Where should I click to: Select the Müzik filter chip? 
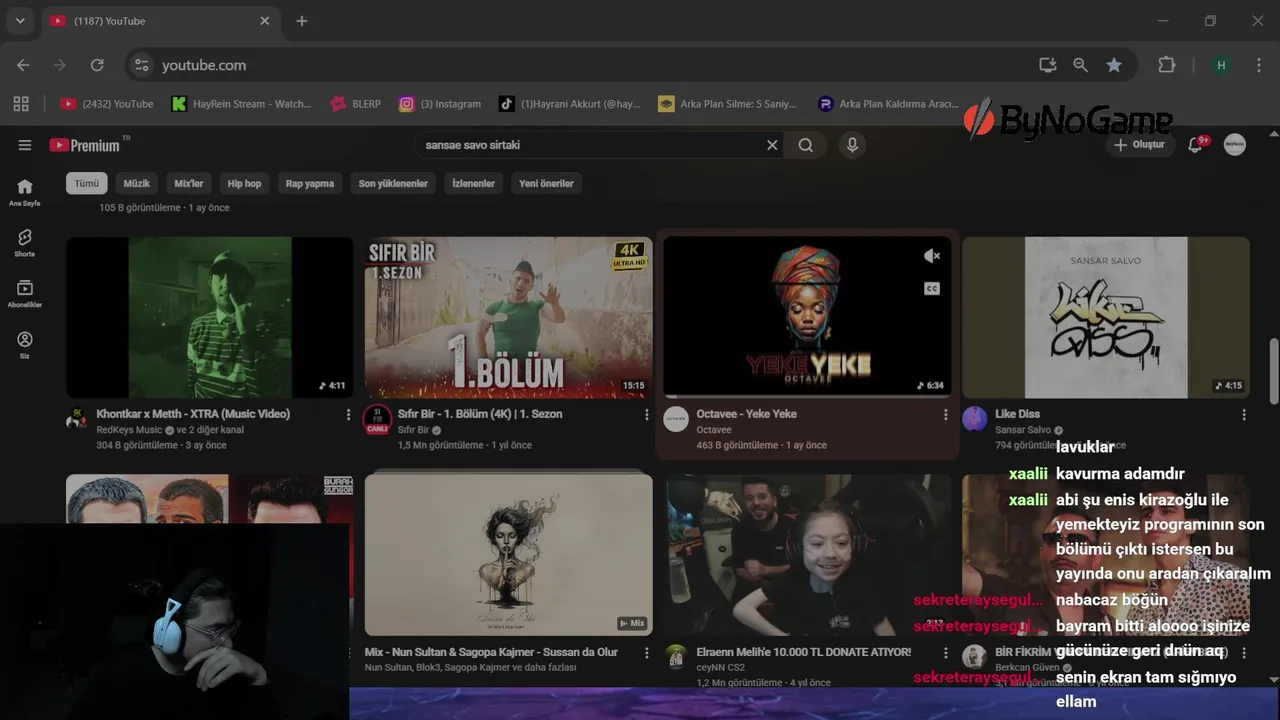136,183
